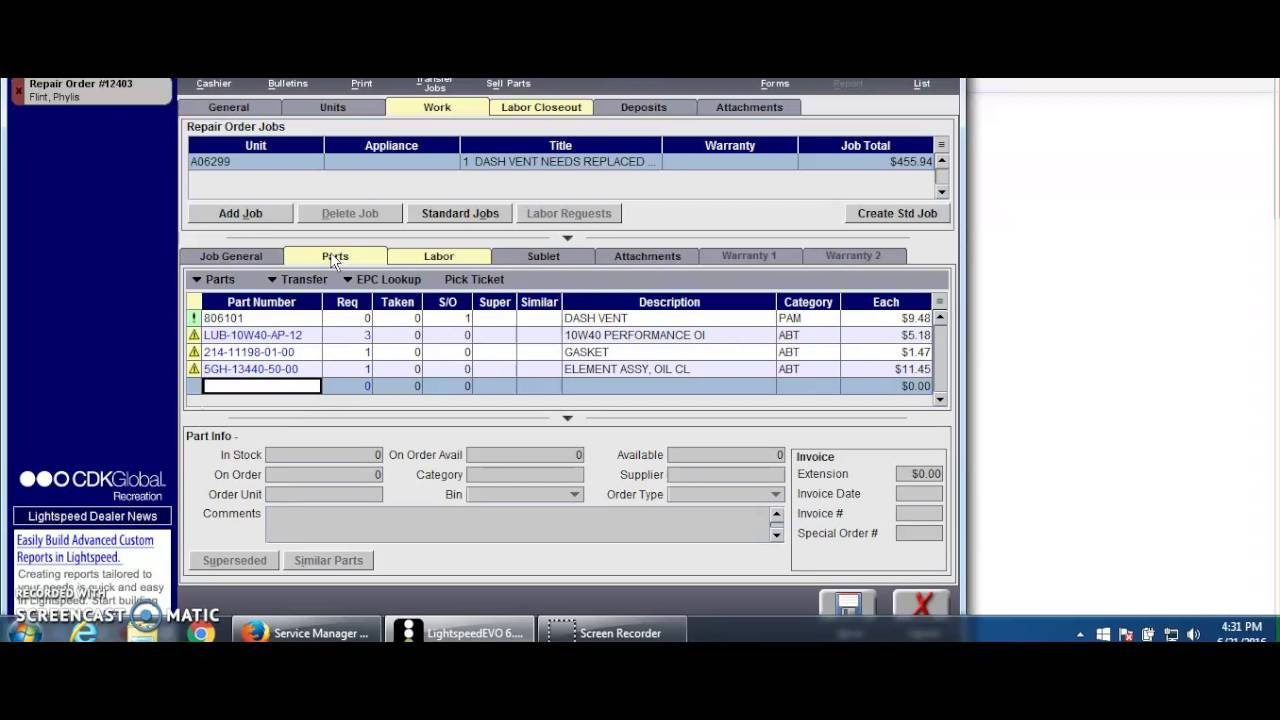Show hidden system tray icons

(1080, 635)
